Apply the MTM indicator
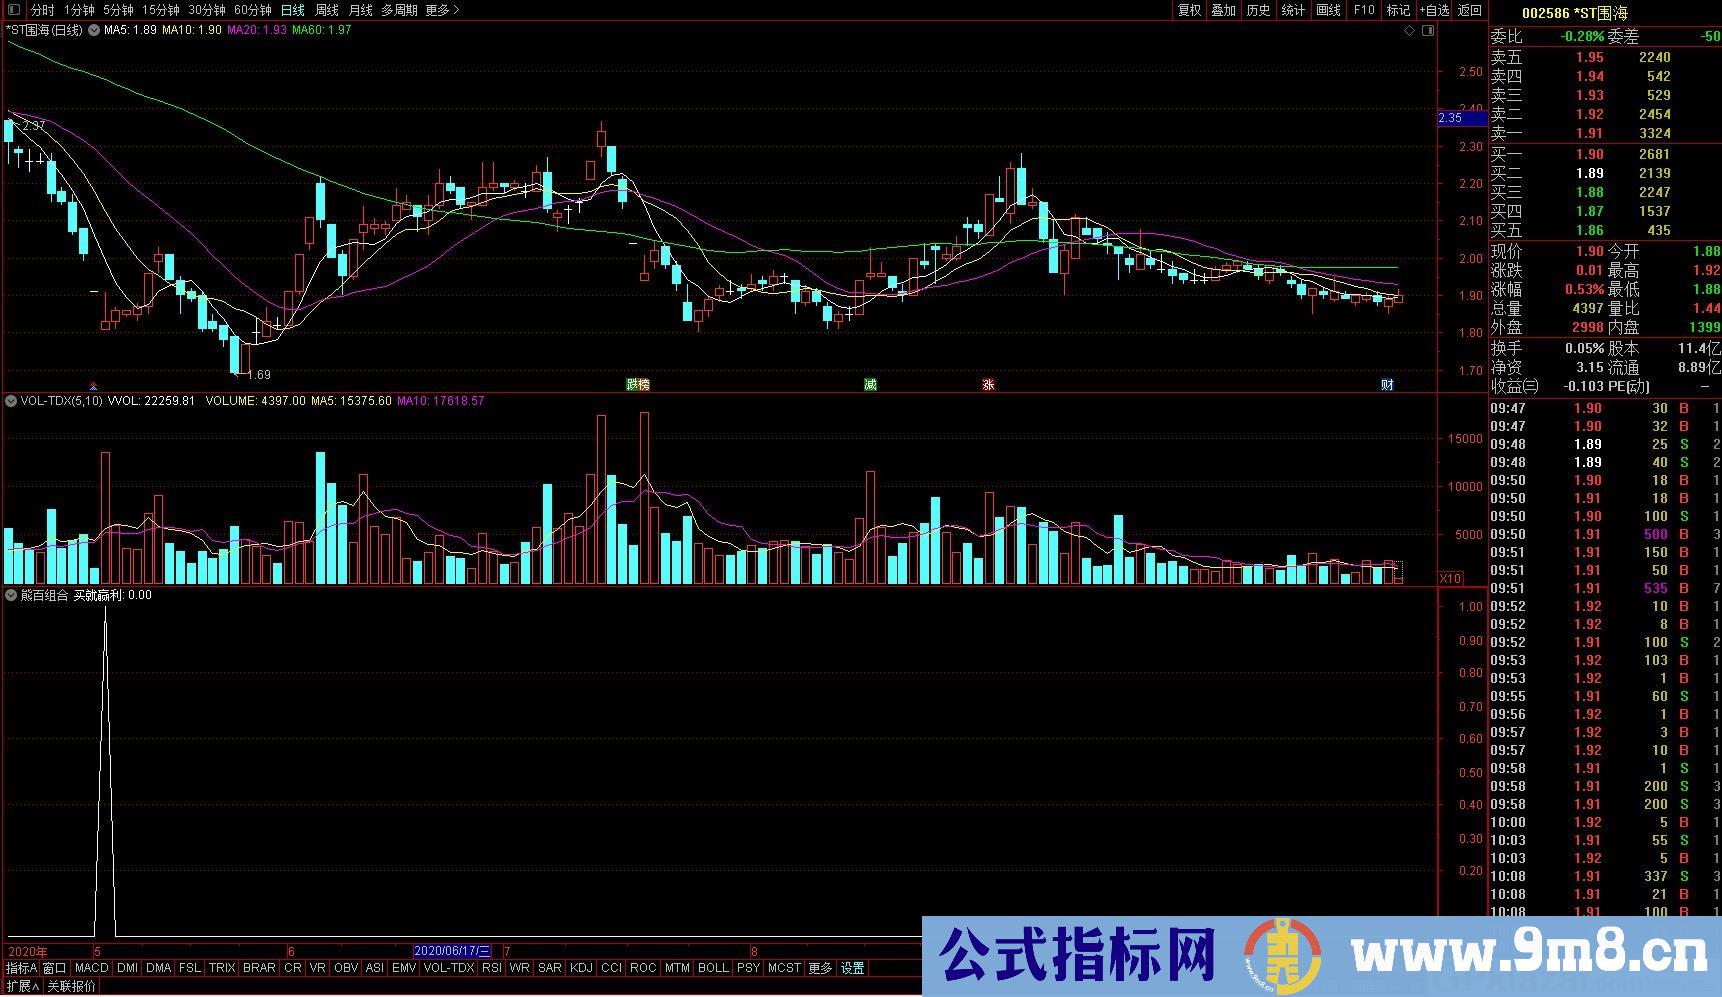1722x997 pixels. coord(677,968)
